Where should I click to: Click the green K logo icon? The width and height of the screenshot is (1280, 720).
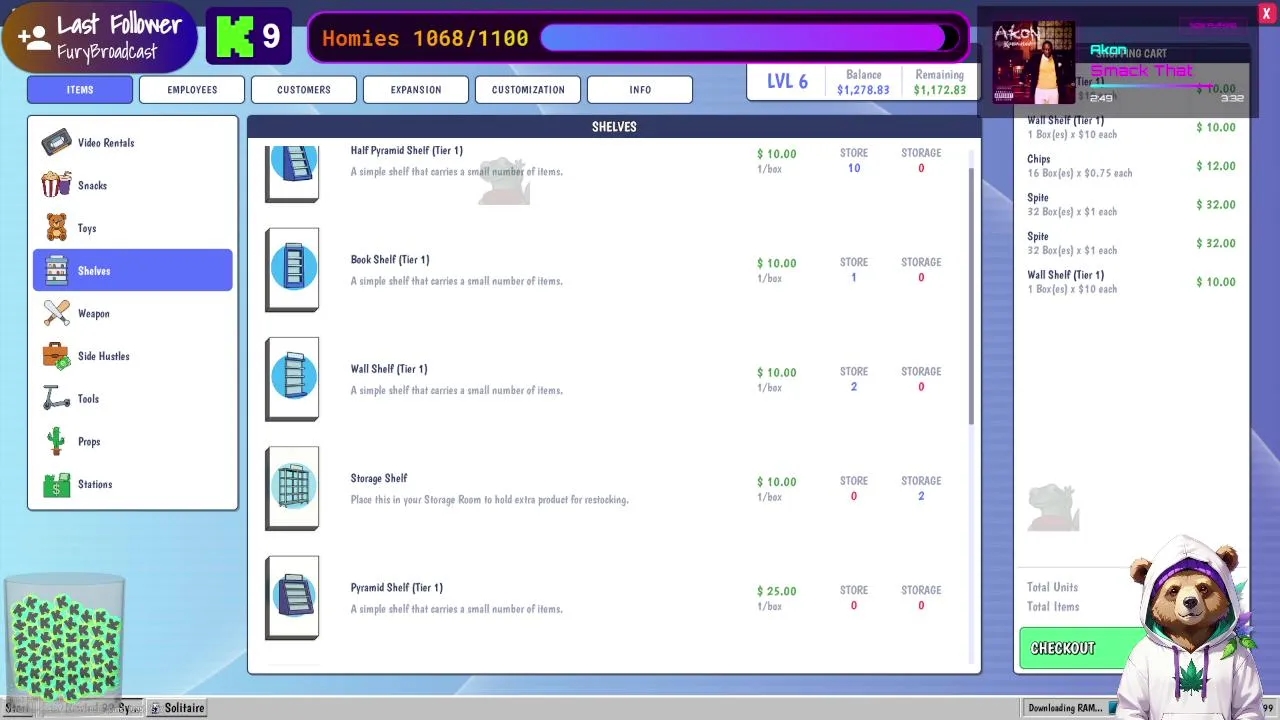[x=235, y=37]
